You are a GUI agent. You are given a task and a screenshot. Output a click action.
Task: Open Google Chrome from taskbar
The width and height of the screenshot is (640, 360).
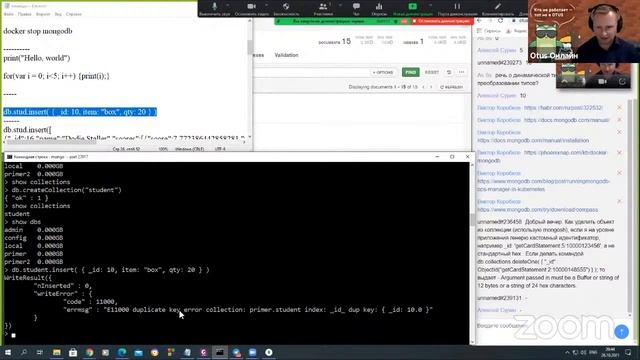click(89, 352)
